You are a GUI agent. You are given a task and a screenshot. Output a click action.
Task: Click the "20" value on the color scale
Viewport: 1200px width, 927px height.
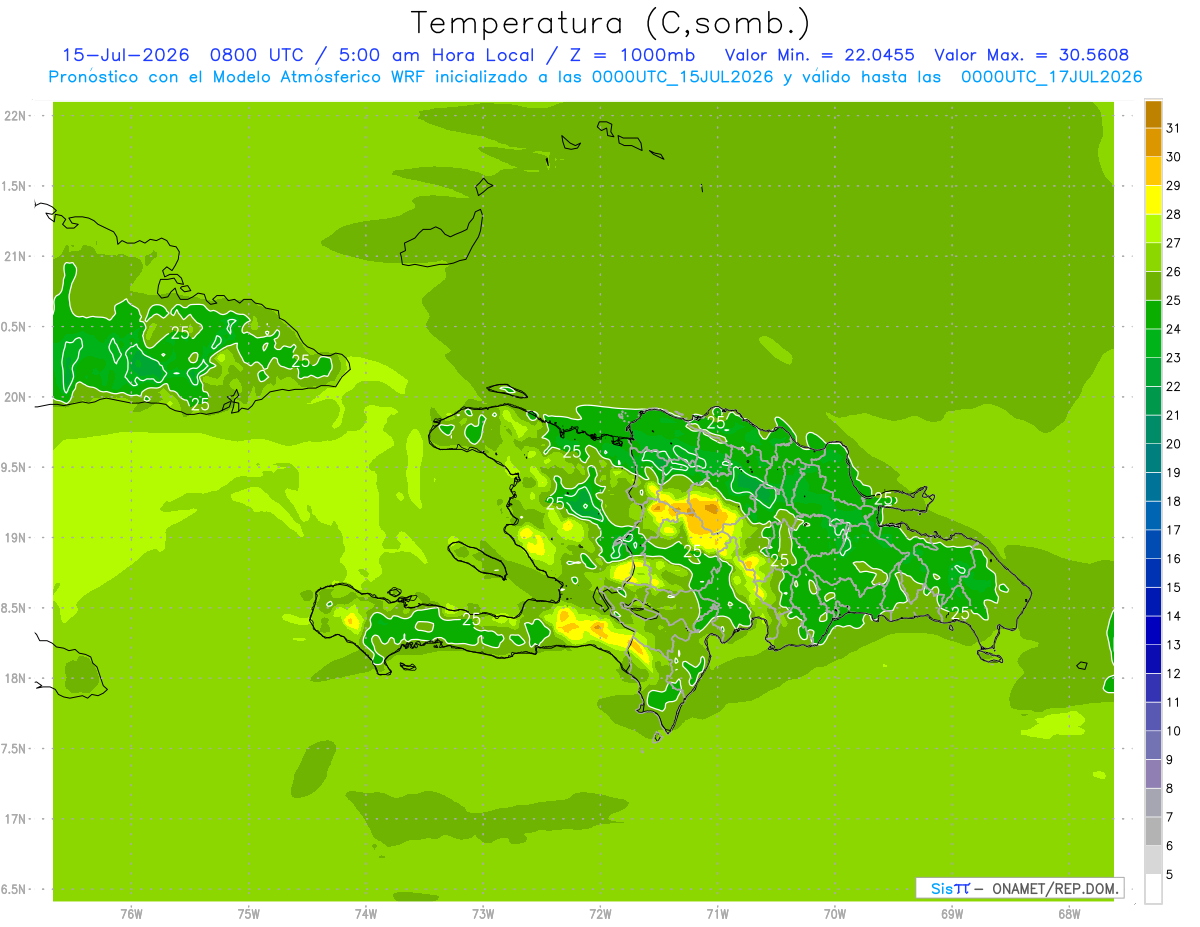[1174, 444]
